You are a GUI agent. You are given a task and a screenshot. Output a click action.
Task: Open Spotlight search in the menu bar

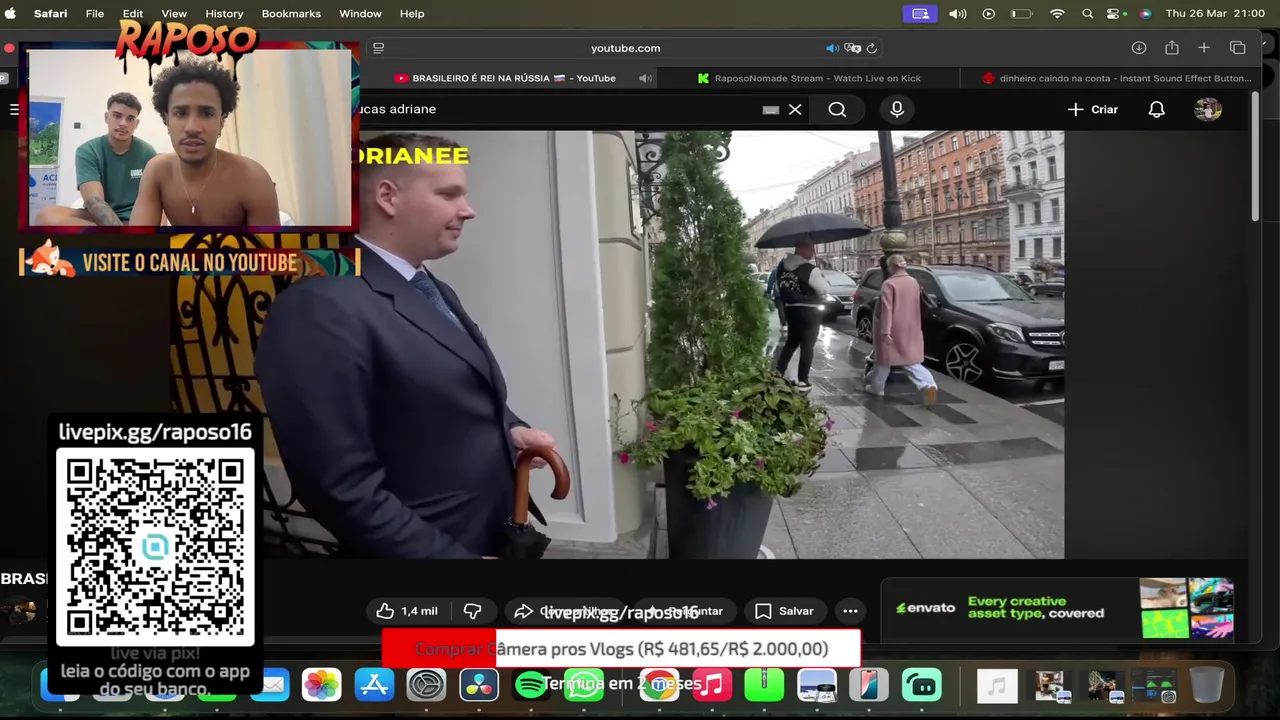1087,14
